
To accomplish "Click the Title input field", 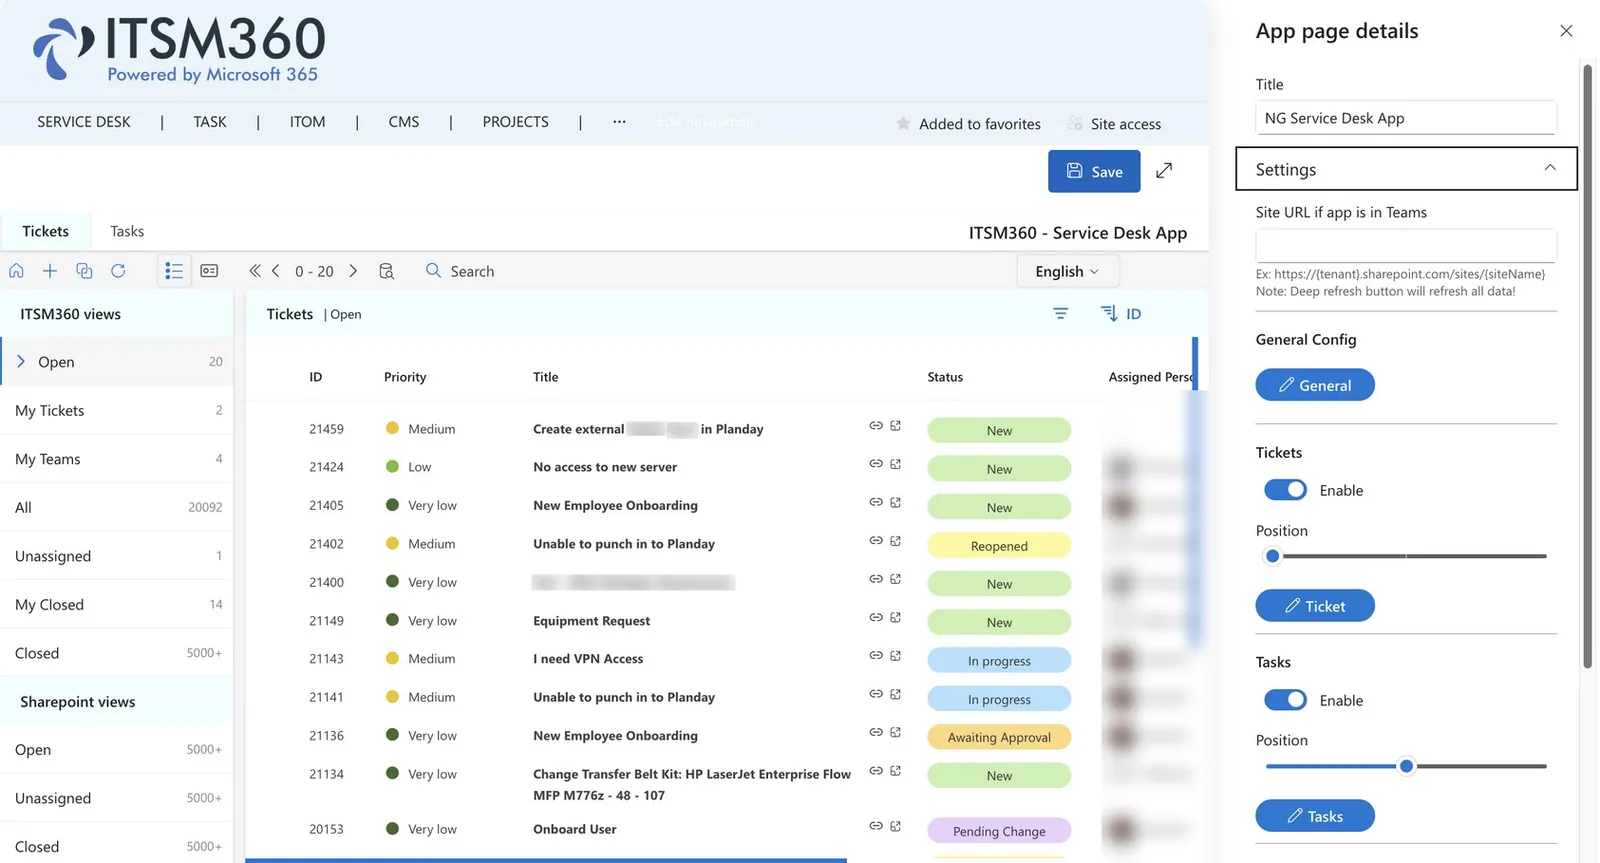I will [1406, 118].
